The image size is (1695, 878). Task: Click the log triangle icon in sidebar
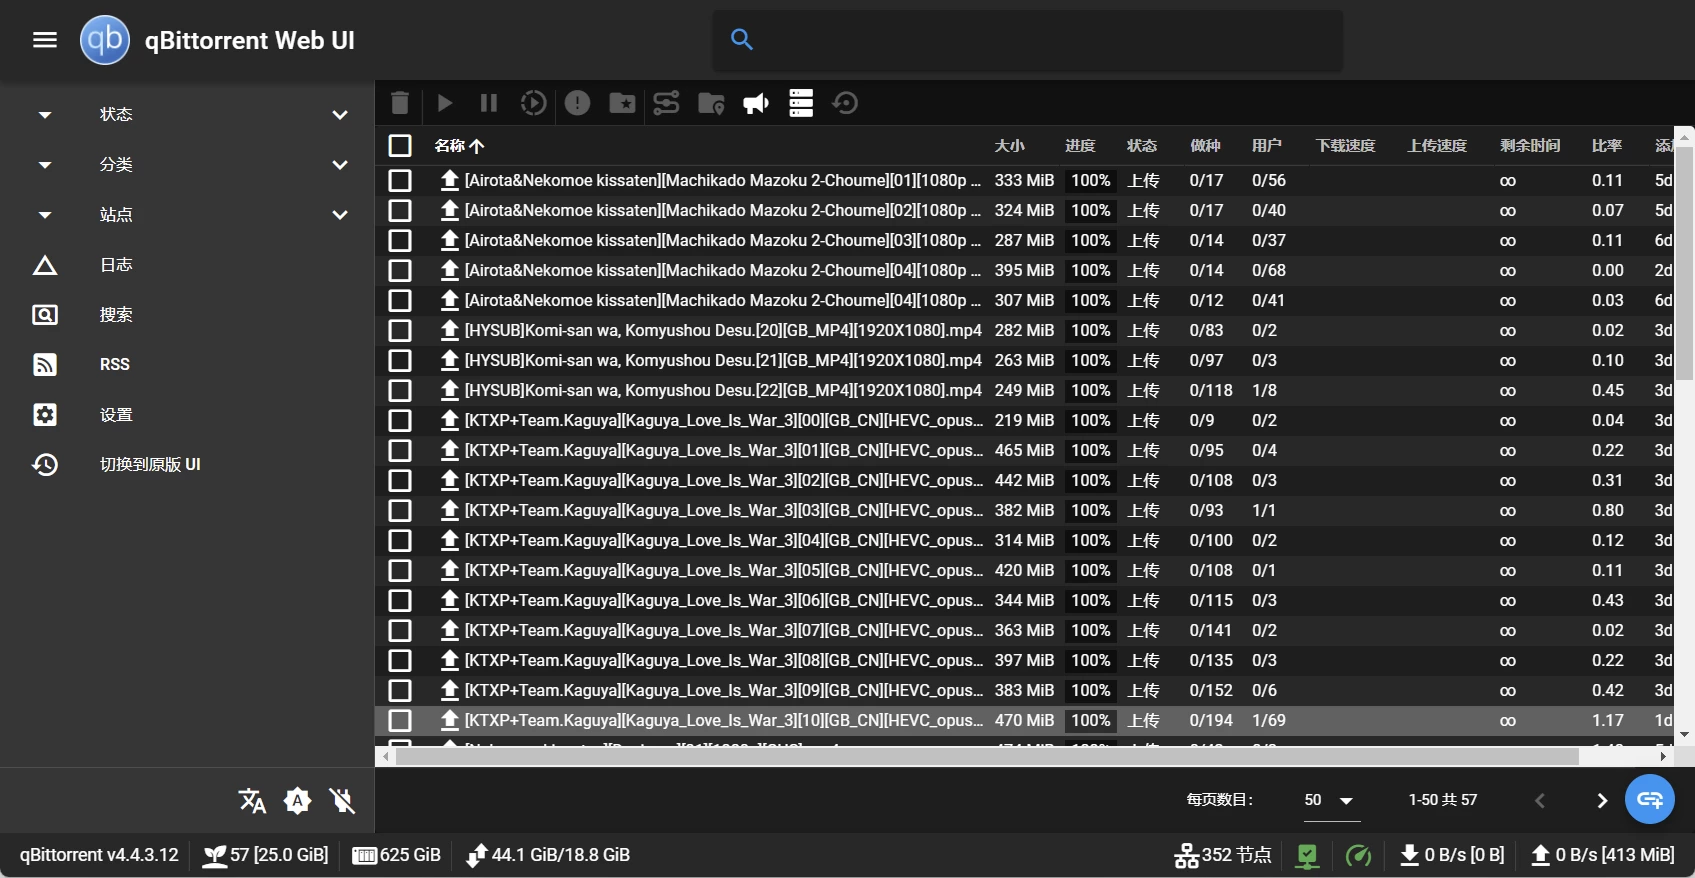45,265
